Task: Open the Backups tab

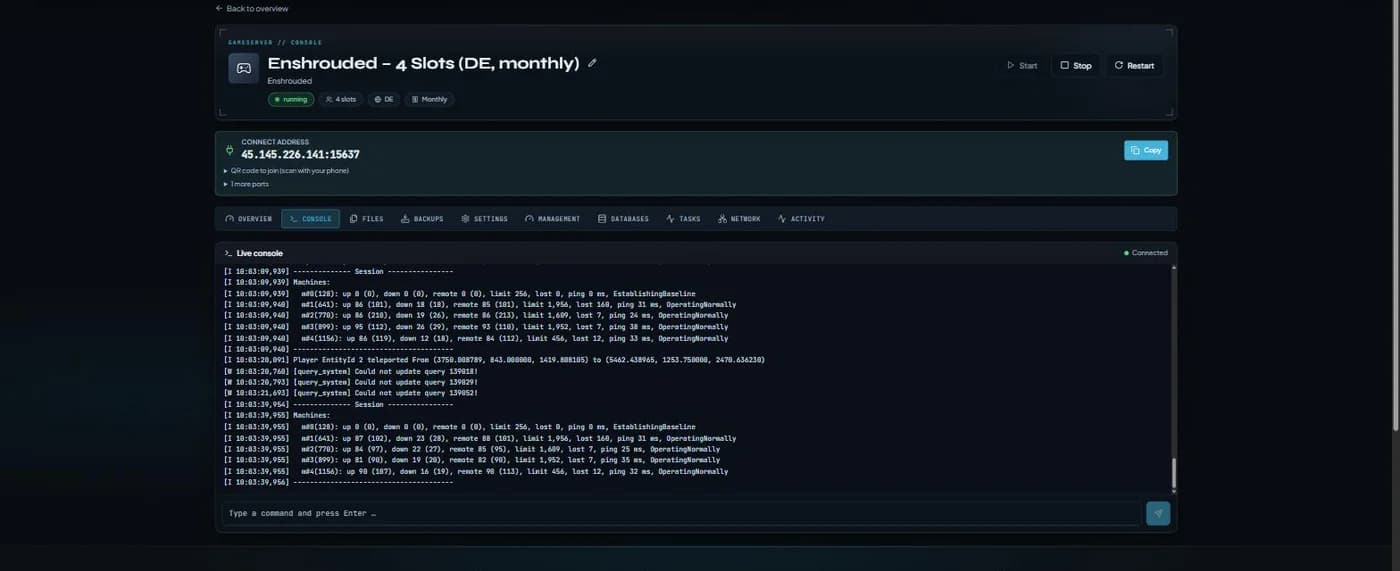Action: (x=422, y=219)
